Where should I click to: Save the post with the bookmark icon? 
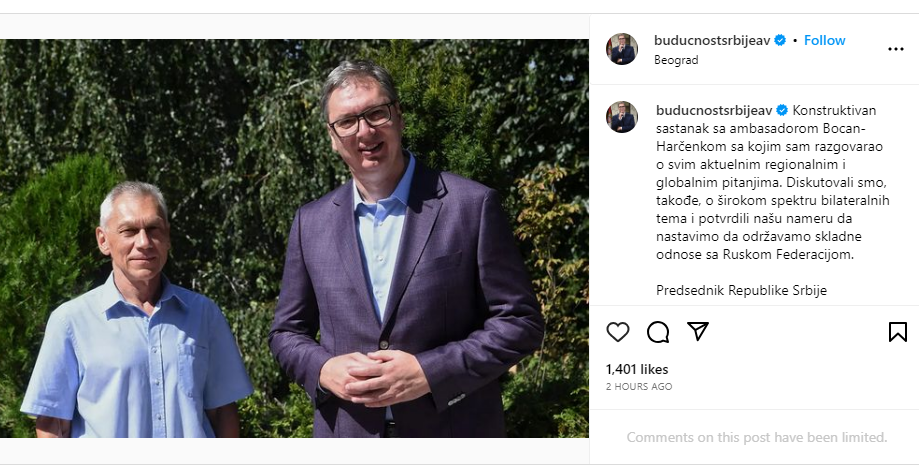(897, 332)
